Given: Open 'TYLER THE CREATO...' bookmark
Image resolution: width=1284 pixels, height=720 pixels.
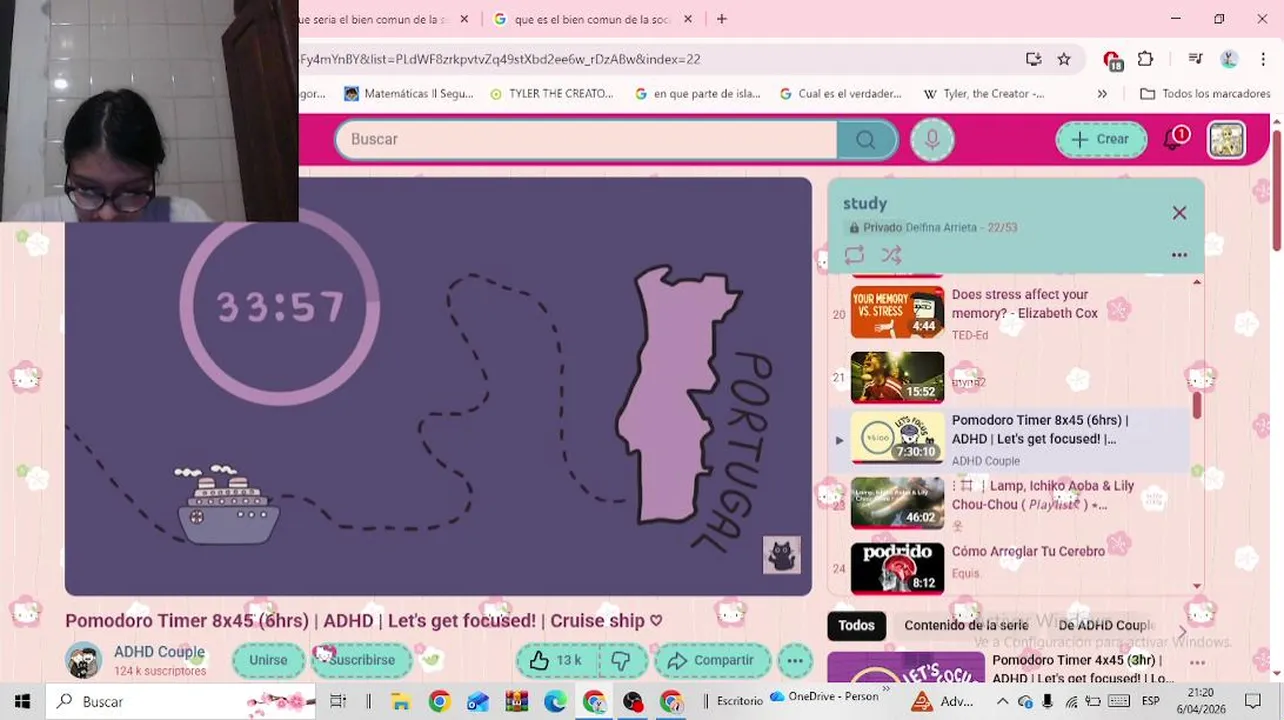Looking at the screenshot, I should tap(552, 94).
